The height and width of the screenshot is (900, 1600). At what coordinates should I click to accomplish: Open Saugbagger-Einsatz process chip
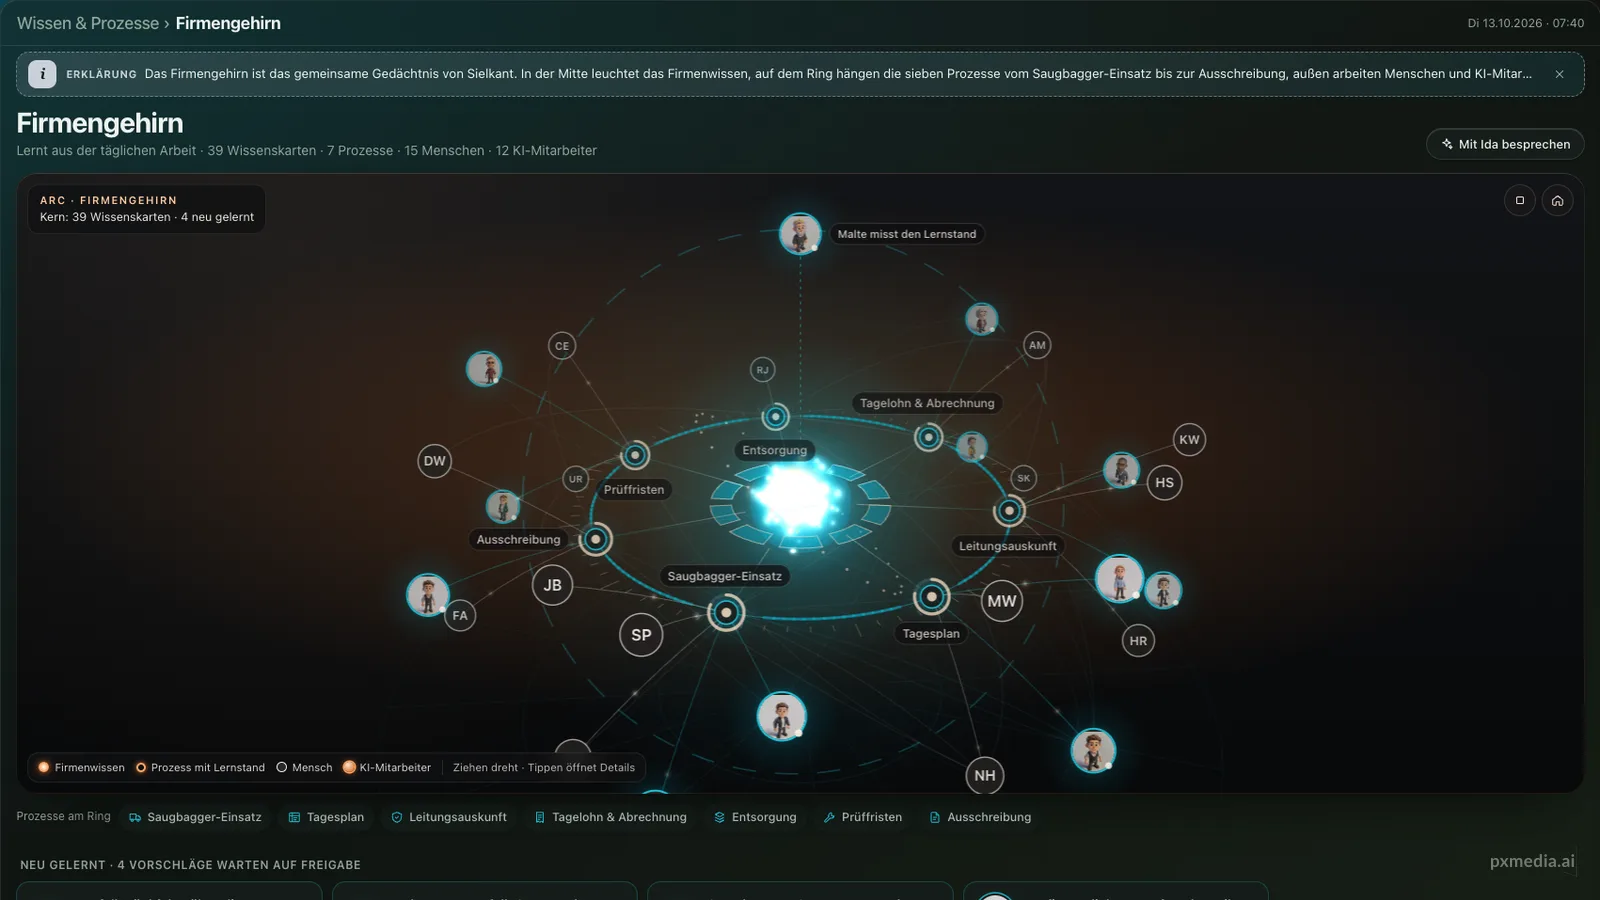[x=195, y=817]
